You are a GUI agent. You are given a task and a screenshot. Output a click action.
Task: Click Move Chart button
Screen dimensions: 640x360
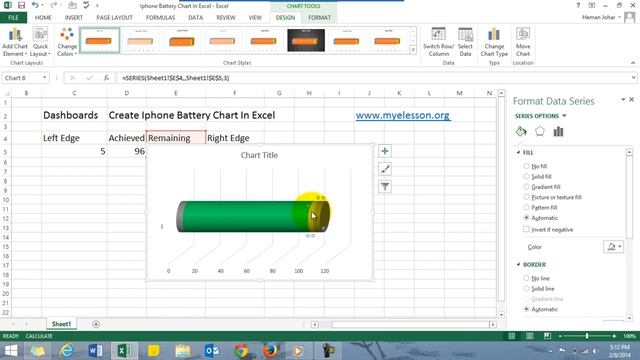click(x=523, y=42)
